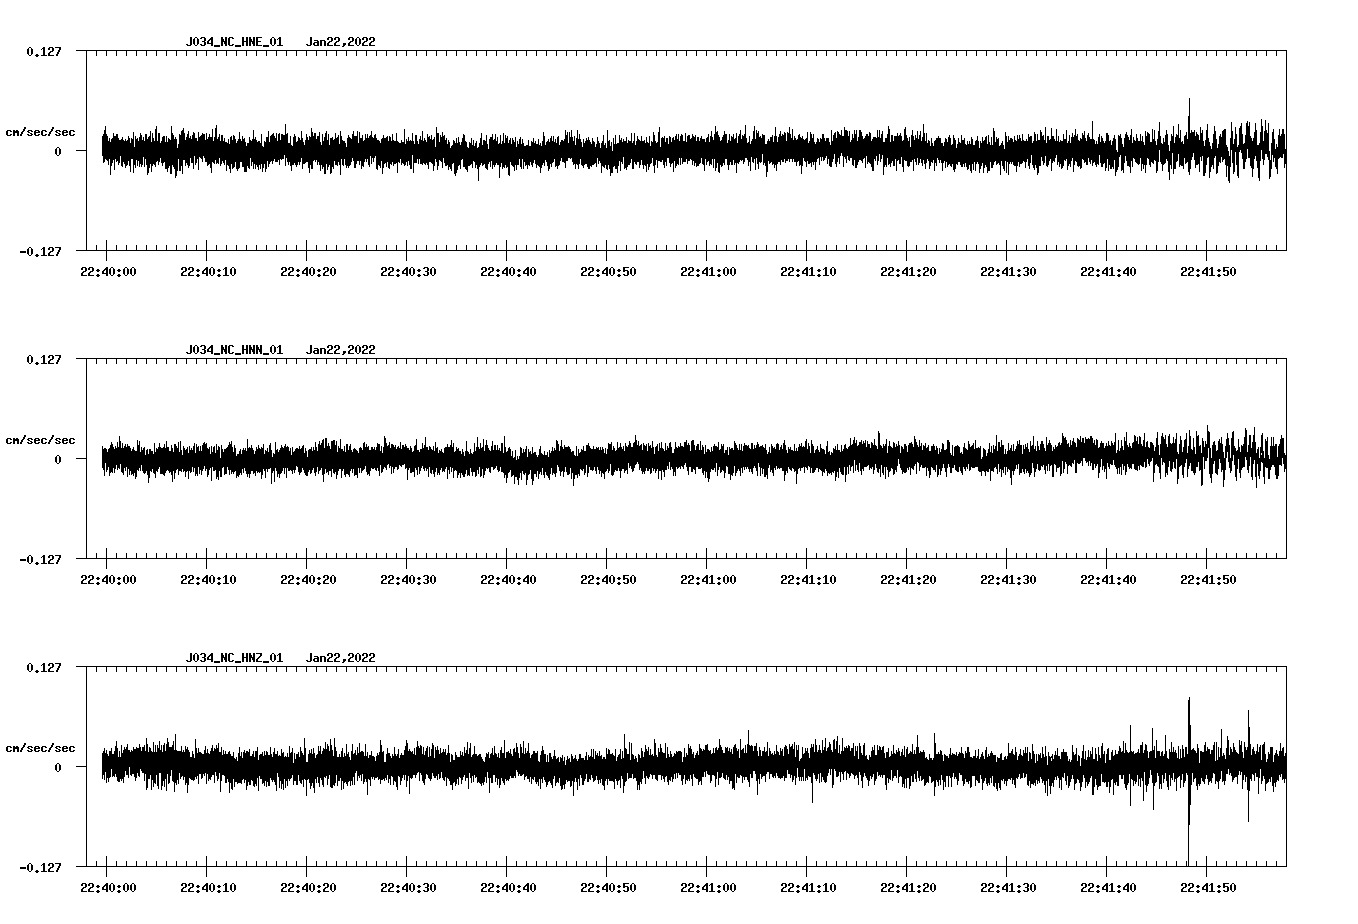Click Jan22,2022 date on HNN plot
The width and height of the screenshot is (1358, 924).
click(340, 350)
